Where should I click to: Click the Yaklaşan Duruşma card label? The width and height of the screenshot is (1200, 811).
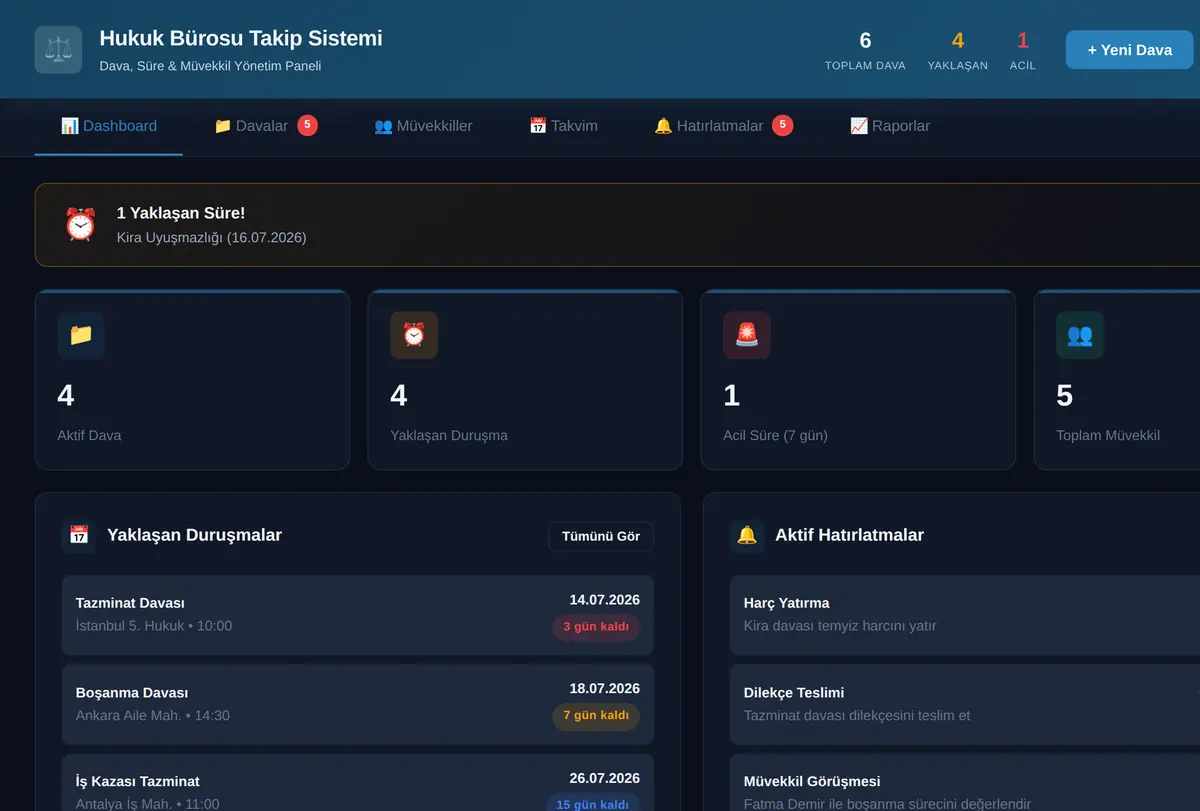pyautogui.click(x=449, y=436)
